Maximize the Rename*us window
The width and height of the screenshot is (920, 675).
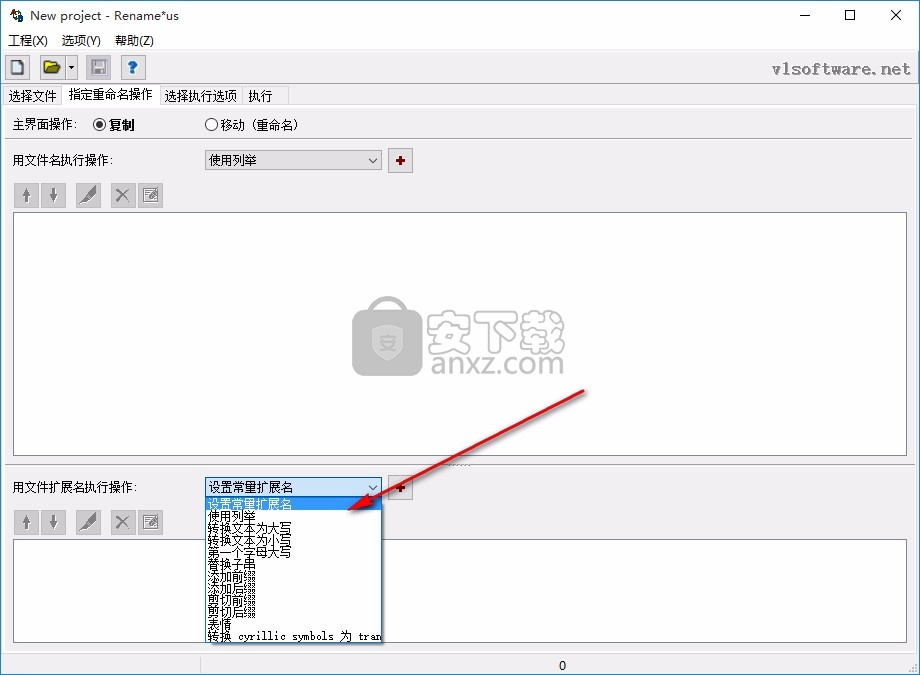pos(850,15)
